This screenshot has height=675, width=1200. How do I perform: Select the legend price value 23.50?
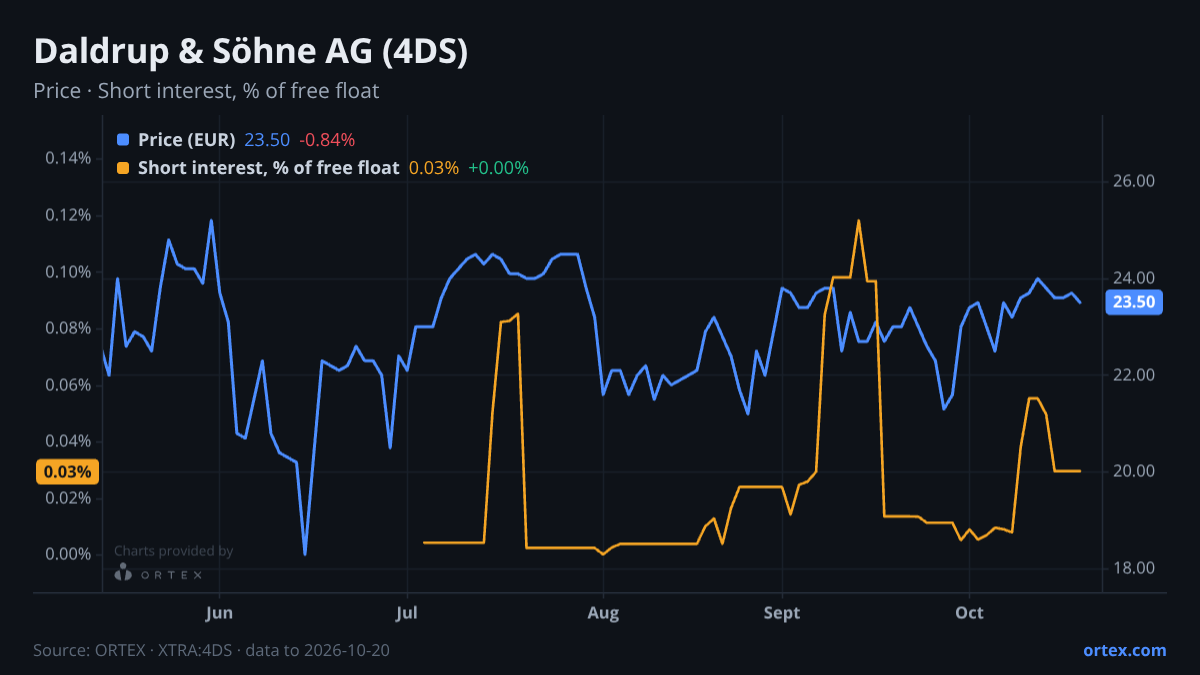tap(267, 140)
